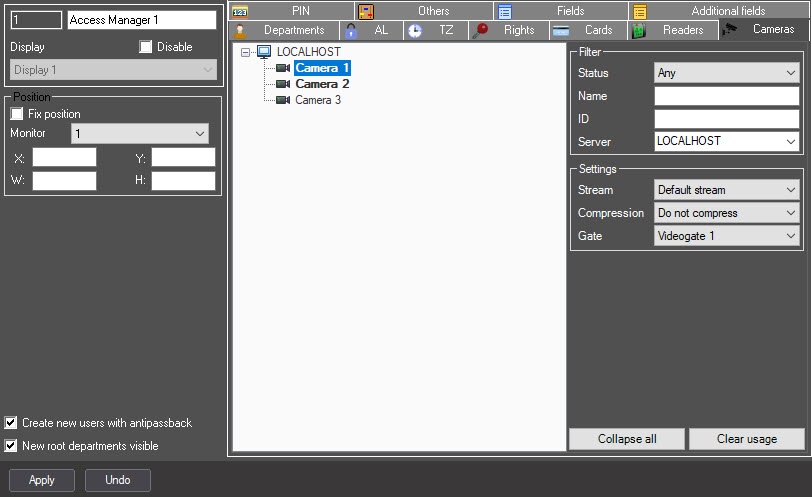This screenshot has width=812, height=497.
Task: Switch to the Additional fields tab
Action: click(x=720, y=10)
